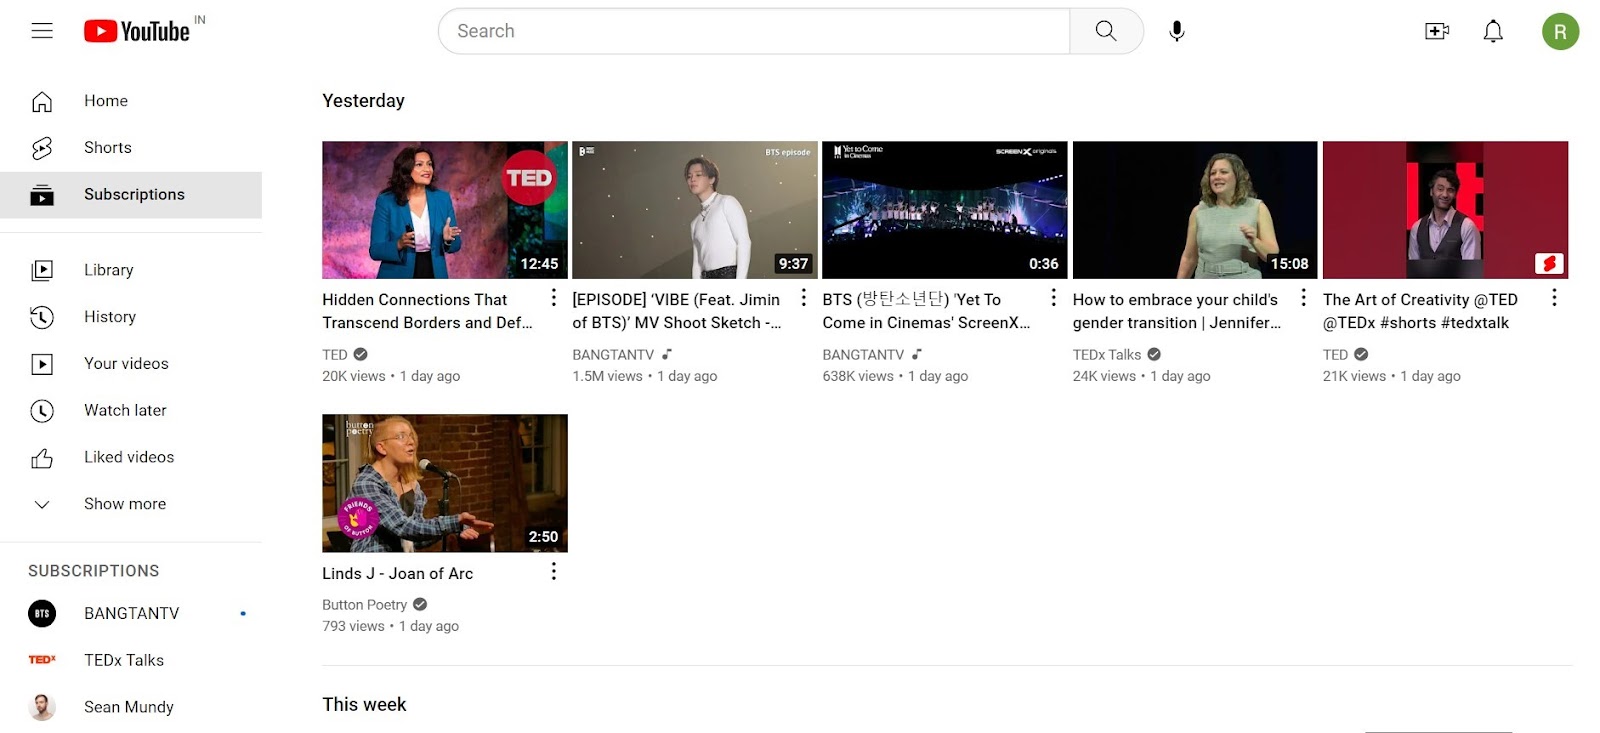Play the 12:45 TED talk thumbnail
The height and width of the screenshot is (733, 1600).
point(445,210)
